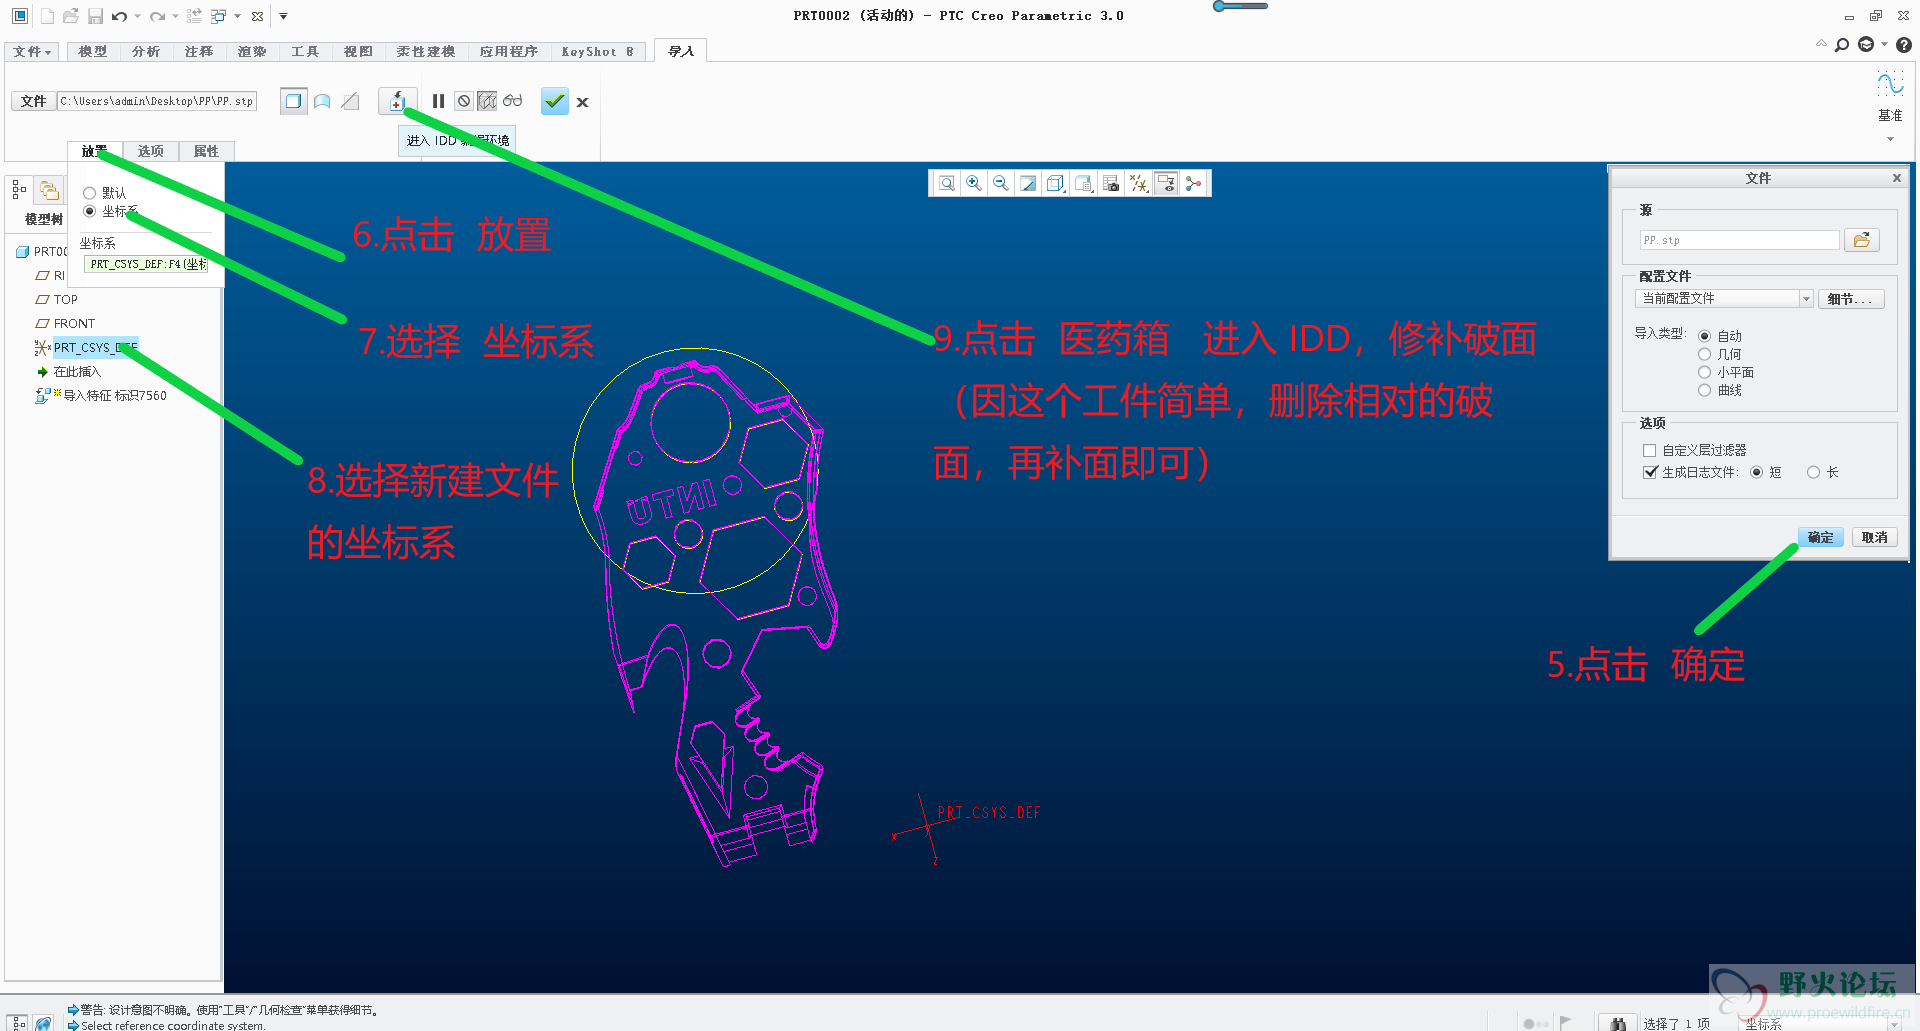Screen dimensions: 1920x1031
Task: Expand the Undo history dropdown arrow
Action: tap(137, 17)
